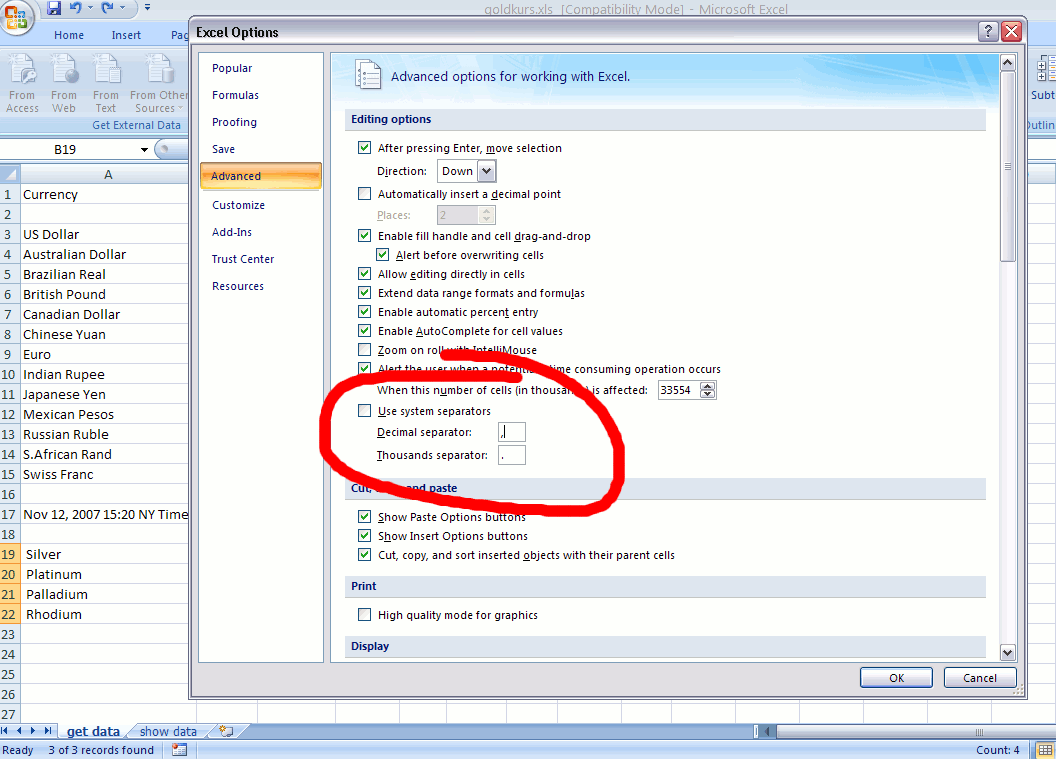Viewport: 1056px width, 759px height.
Task: Click next sheet navigation arrow
Action: pyautogui.click(x=33, y=731)
